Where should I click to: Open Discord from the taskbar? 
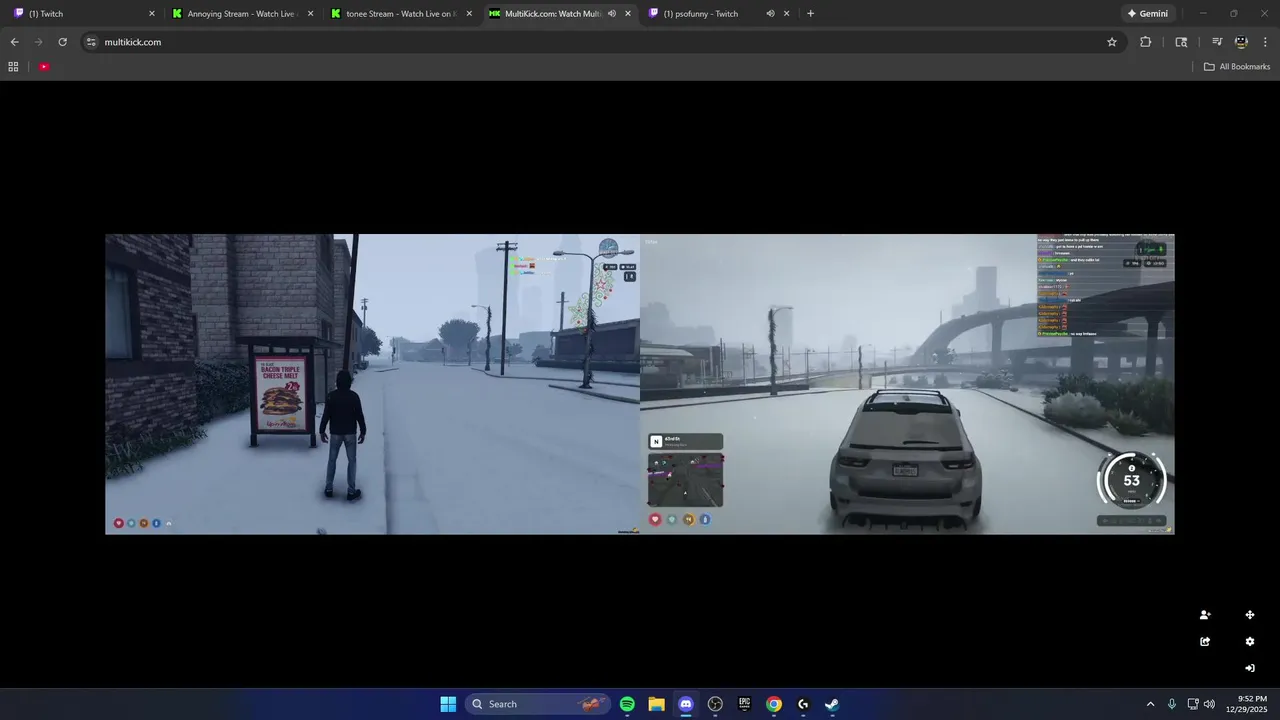(x=686, y=704)
